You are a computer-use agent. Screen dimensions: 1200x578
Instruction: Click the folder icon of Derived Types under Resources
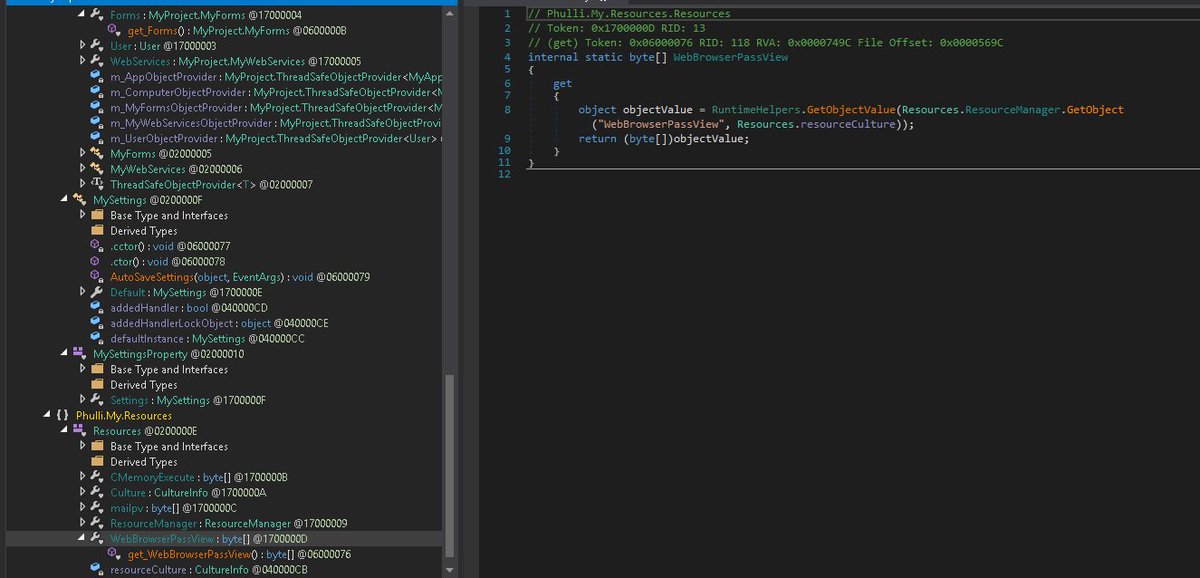97,462
